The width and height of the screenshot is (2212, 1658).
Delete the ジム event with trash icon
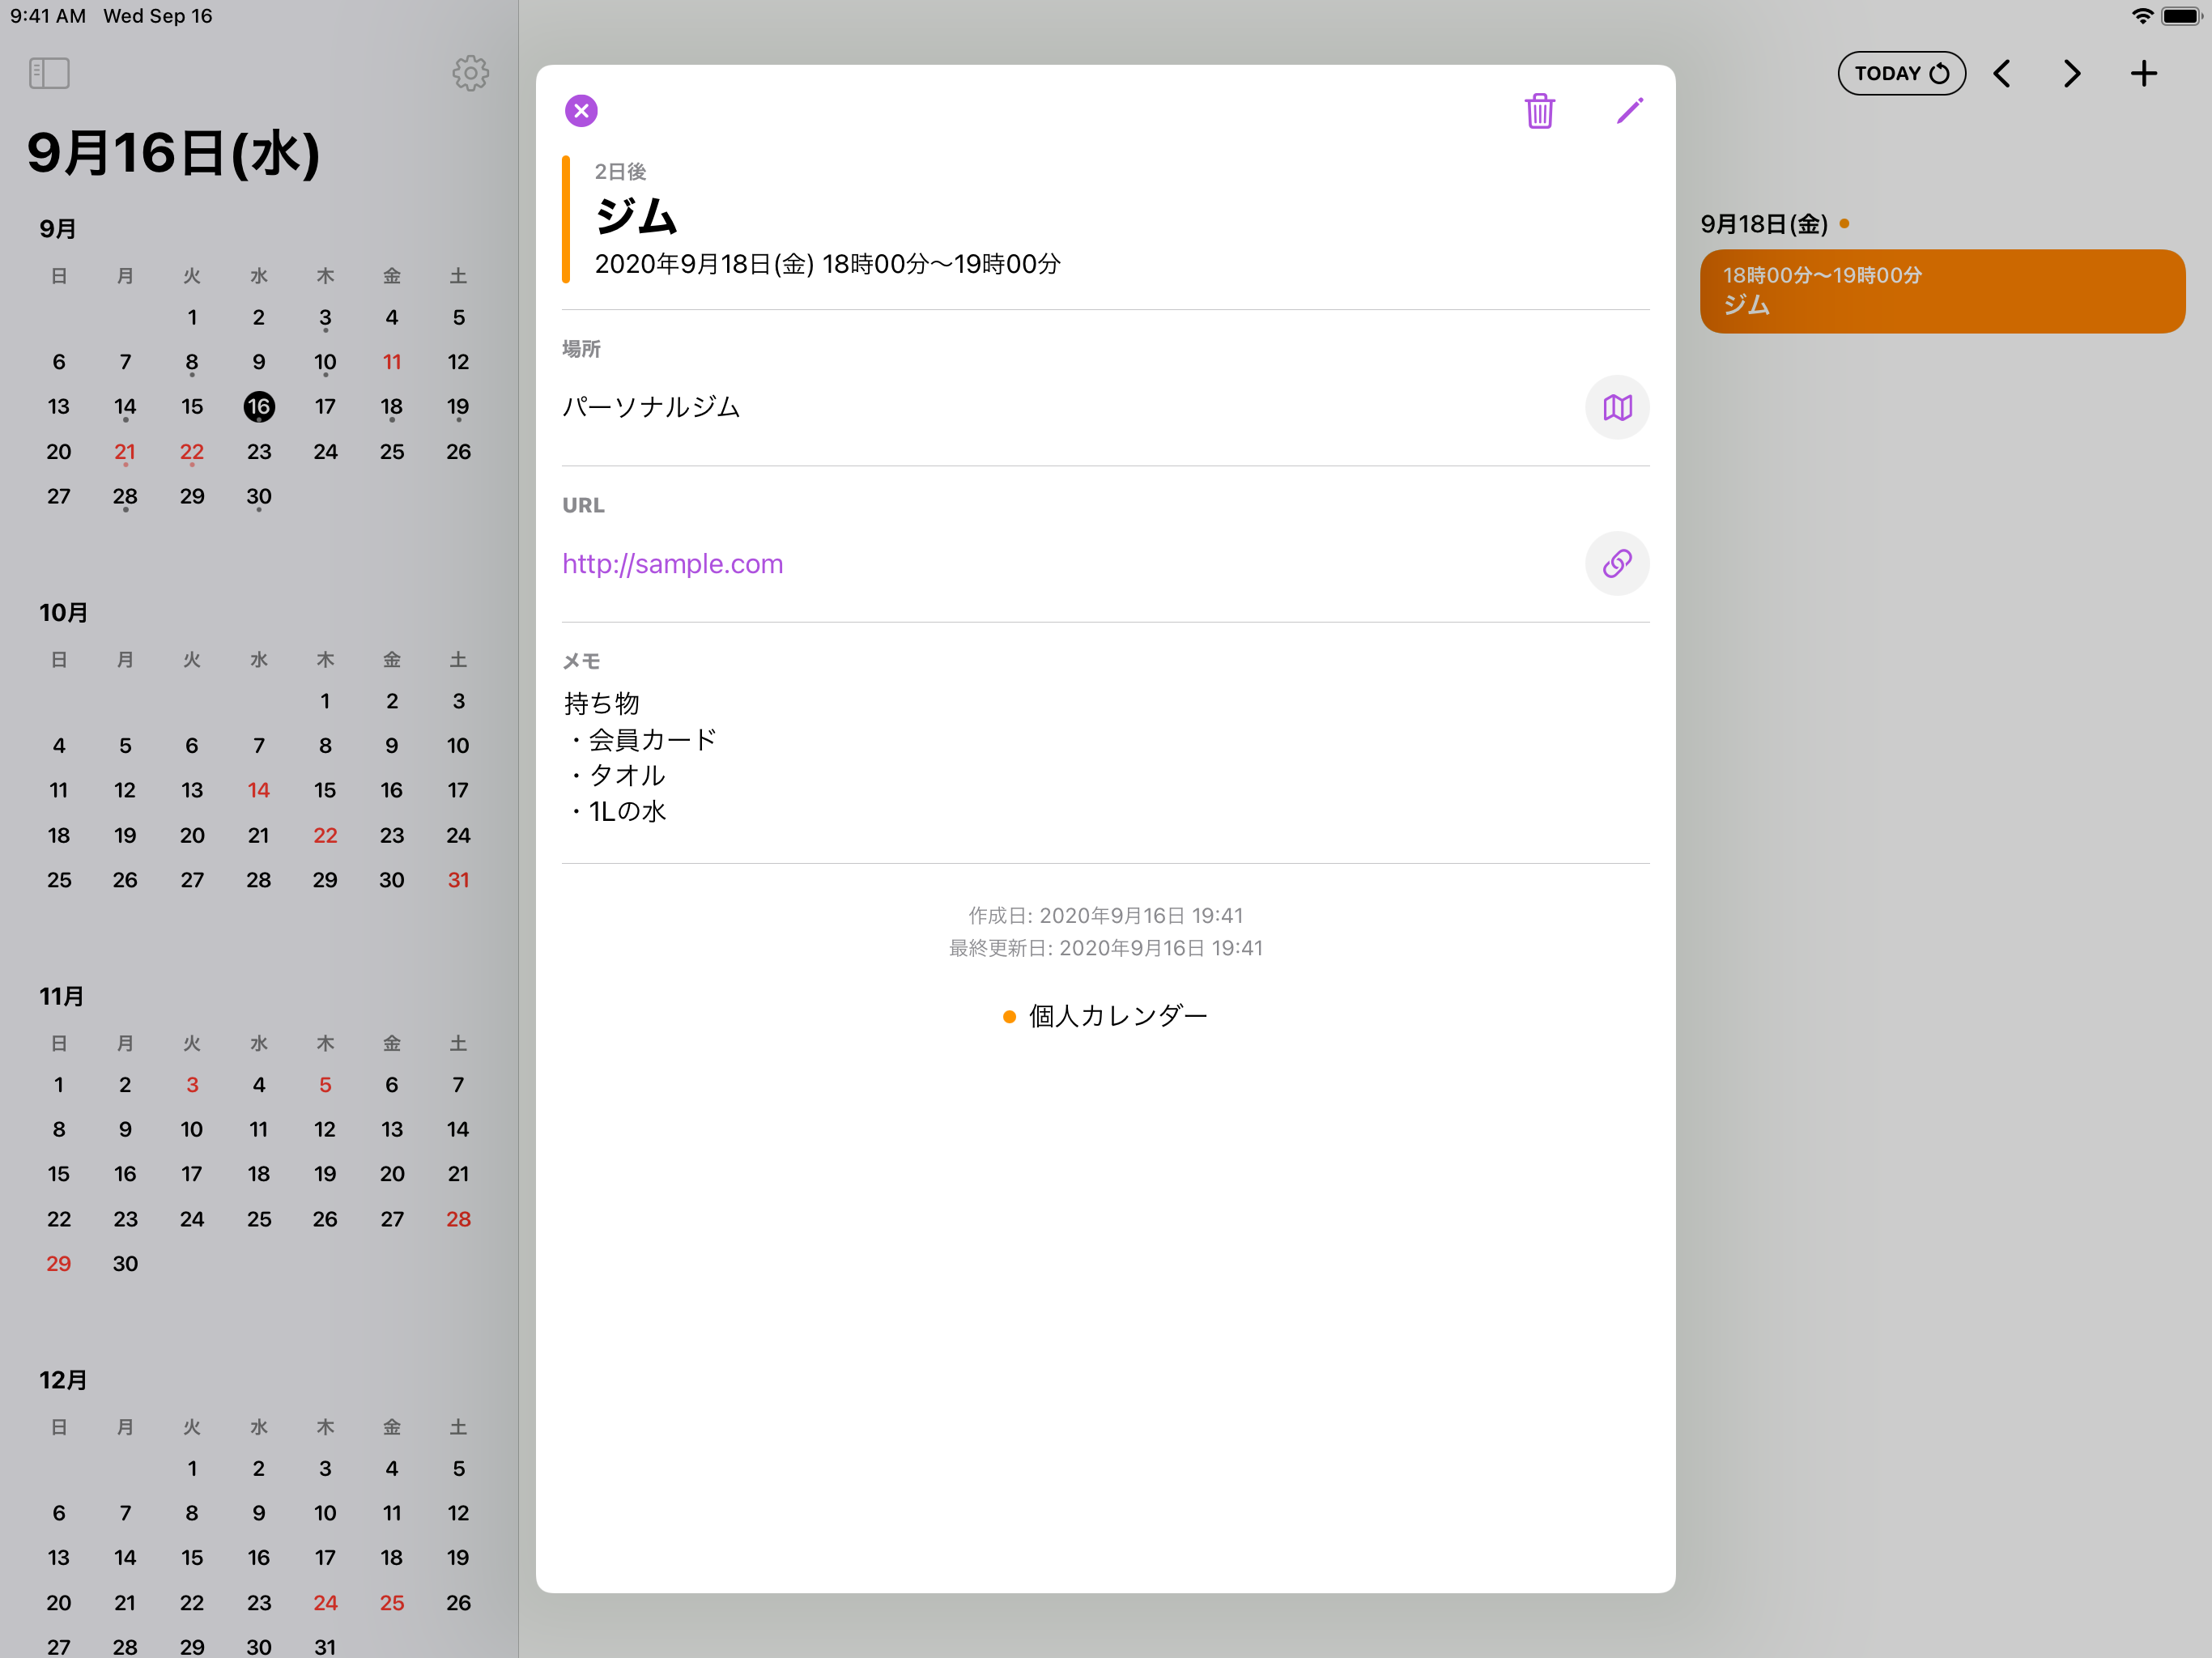tap(1539, 111)
